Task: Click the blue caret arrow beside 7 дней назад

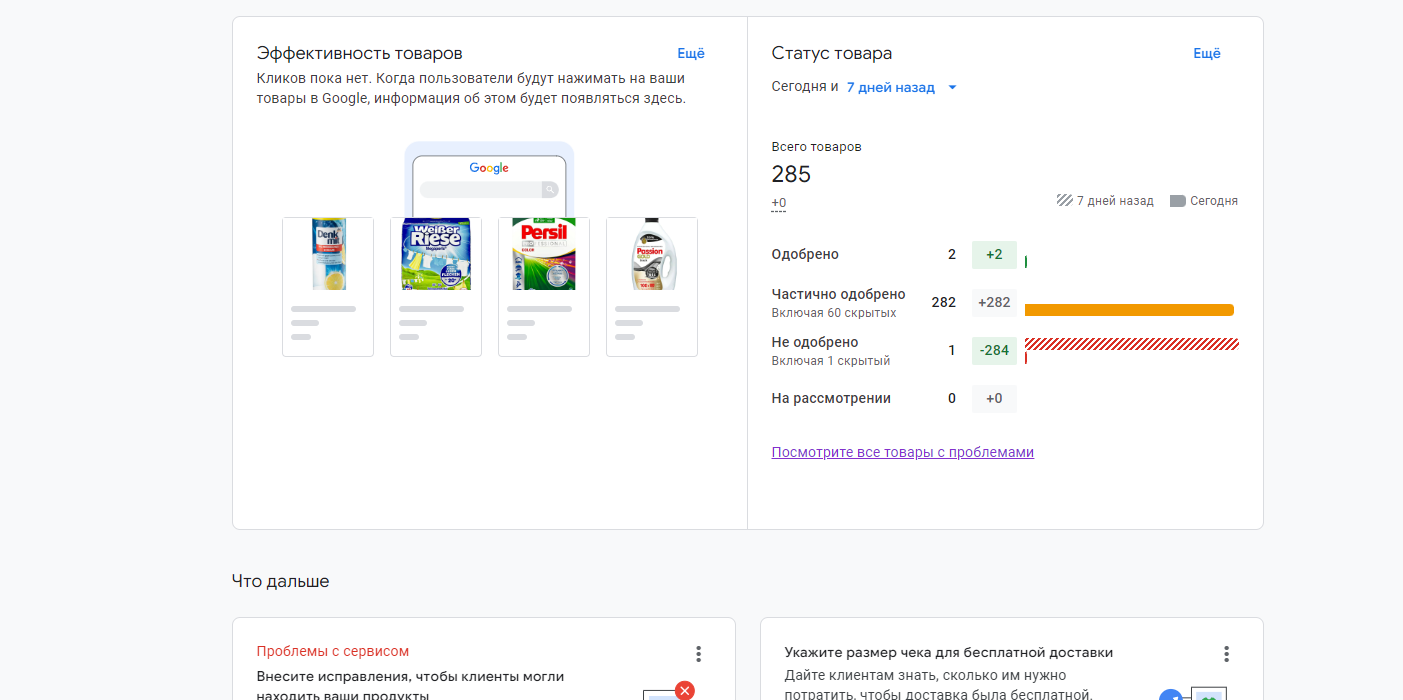Action: click(952, 87)
